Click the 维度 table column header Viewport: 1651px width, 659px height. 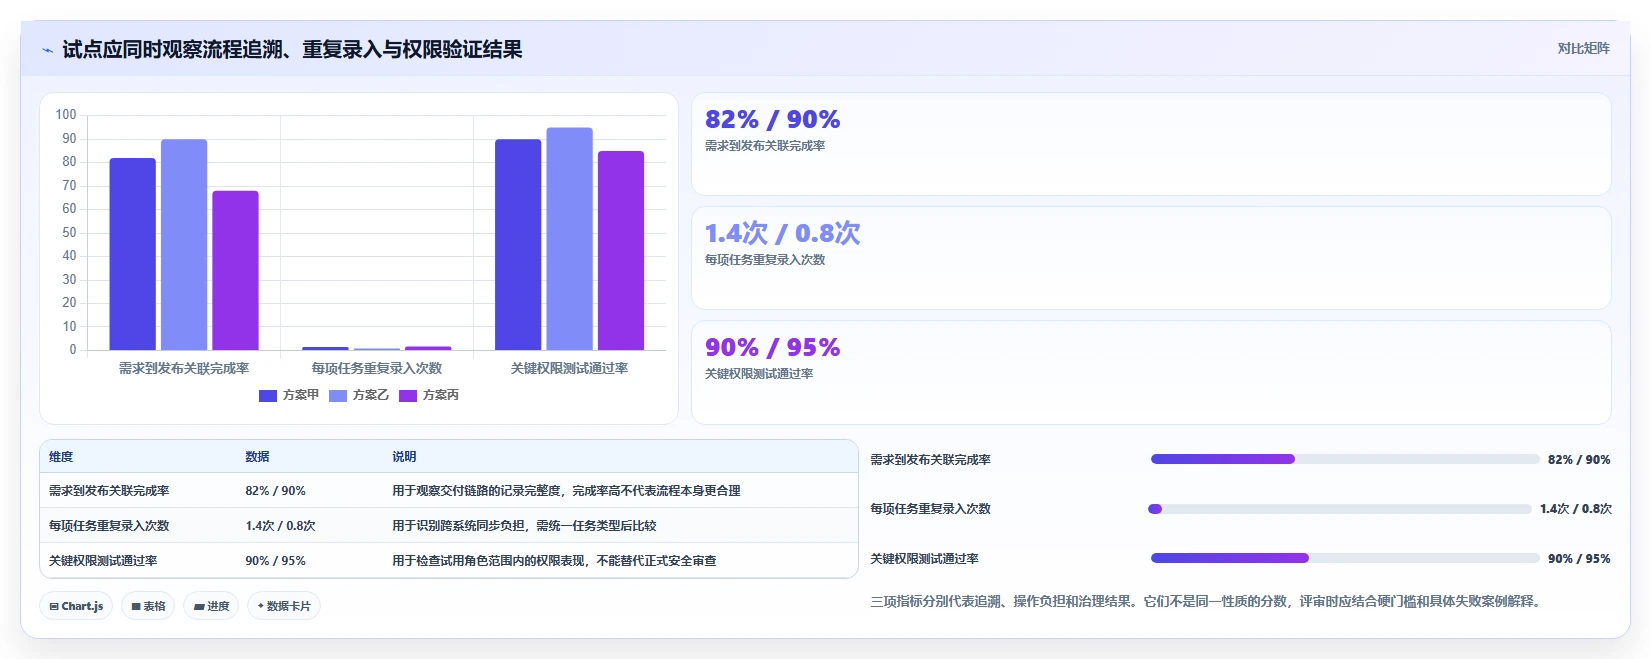pyautogui.click(x=61, y=457)
